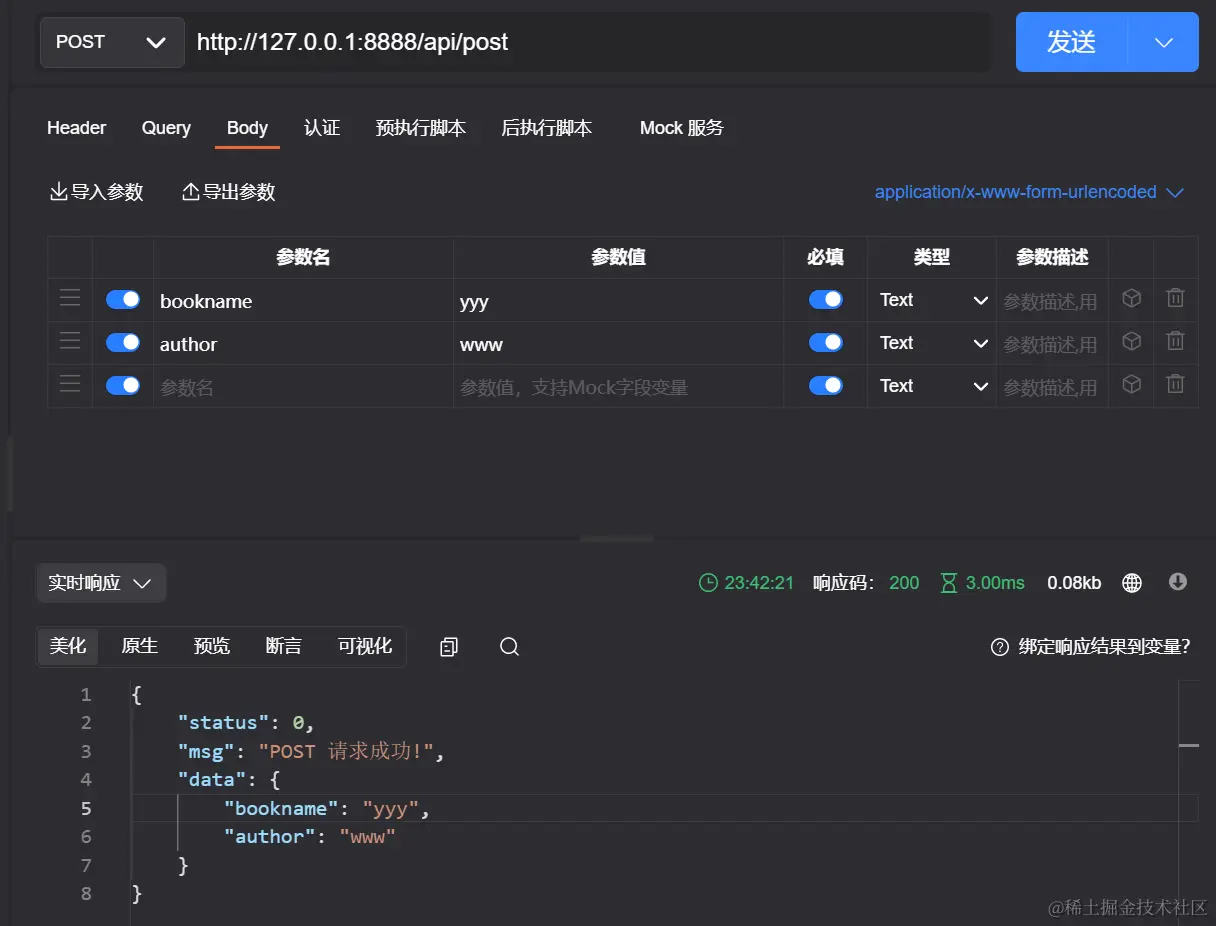Open the 认证 tab

click(x=322, y=128)
